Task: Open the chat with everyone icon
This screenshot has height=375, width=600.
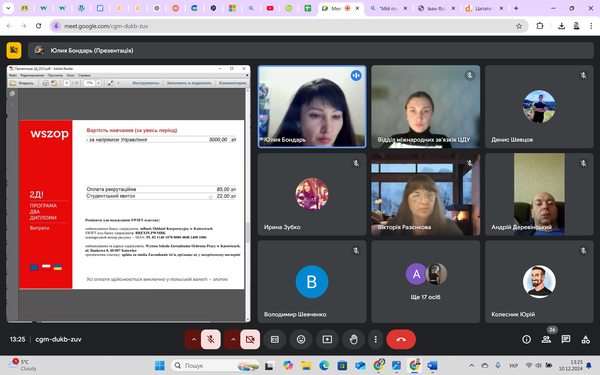Action: (566, 339)
